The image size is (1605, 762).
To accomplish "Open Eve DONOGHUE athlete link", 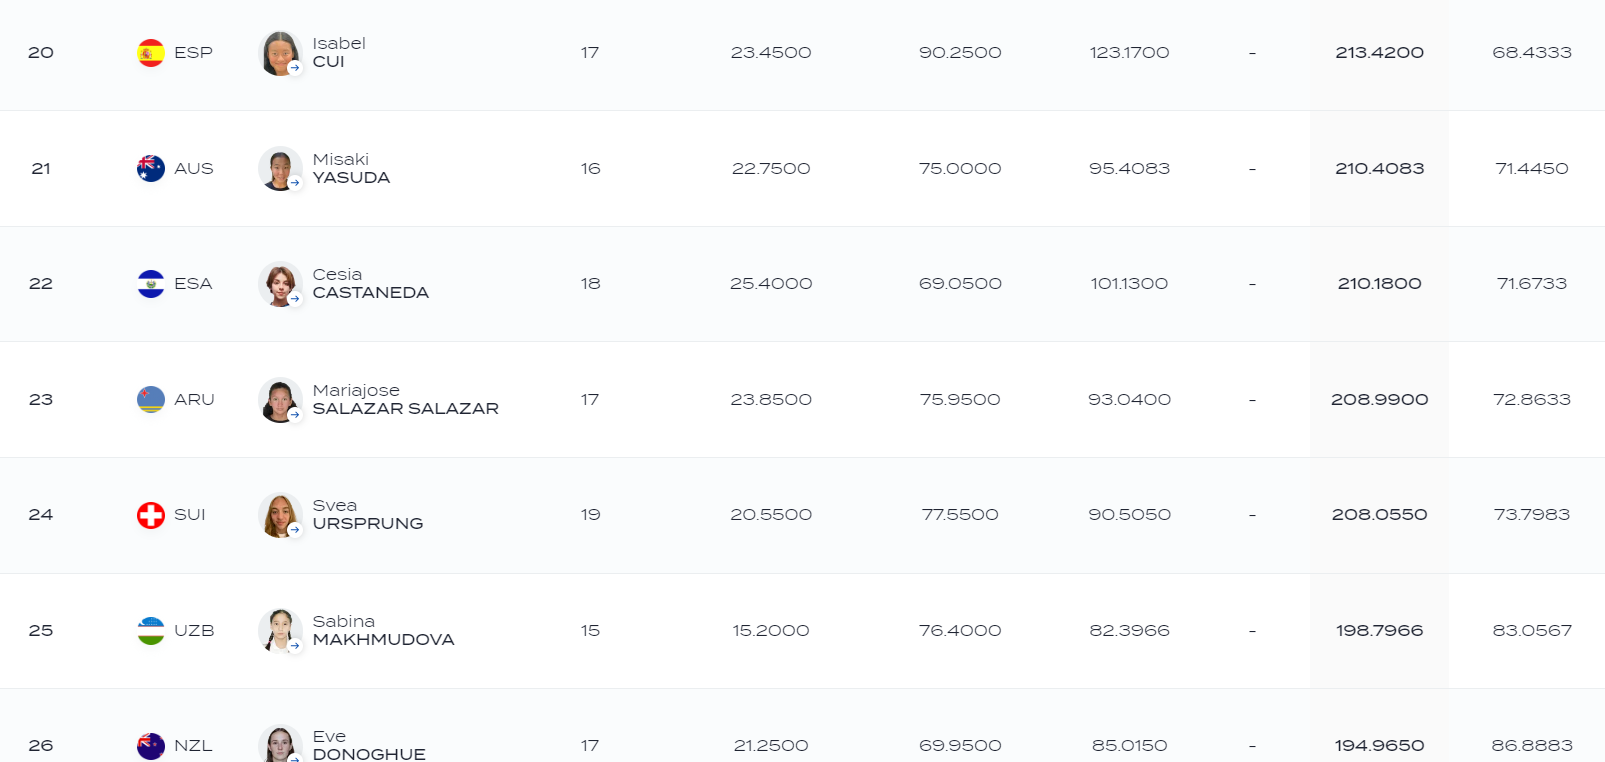I will coord(369,745).
